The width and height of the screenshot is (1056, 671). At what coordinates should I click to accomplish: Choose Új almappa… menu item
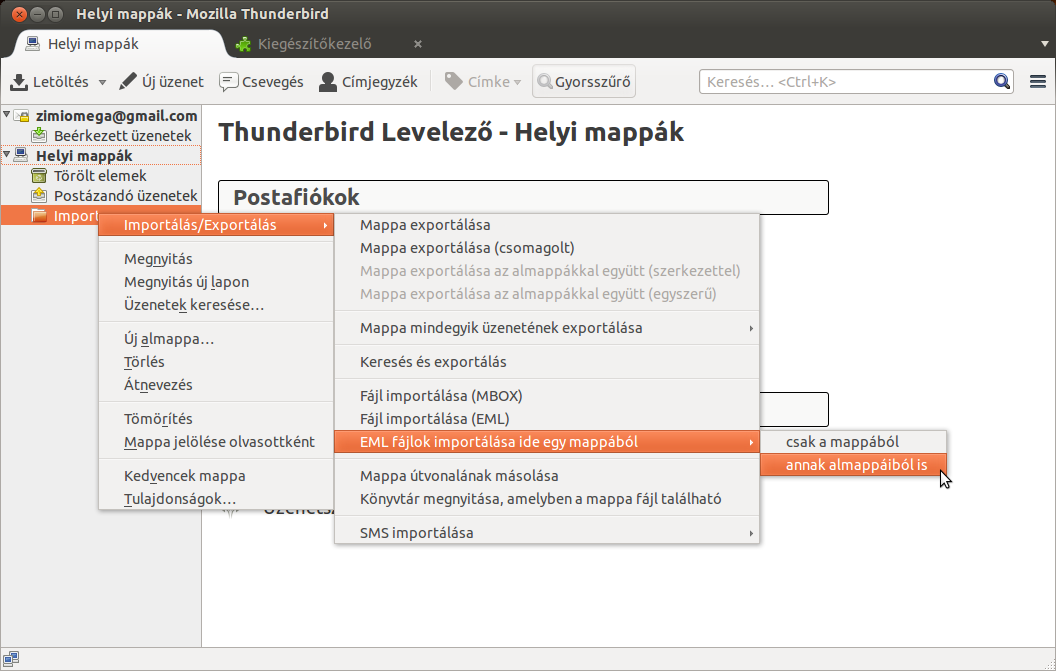click(x=216, y=339)
